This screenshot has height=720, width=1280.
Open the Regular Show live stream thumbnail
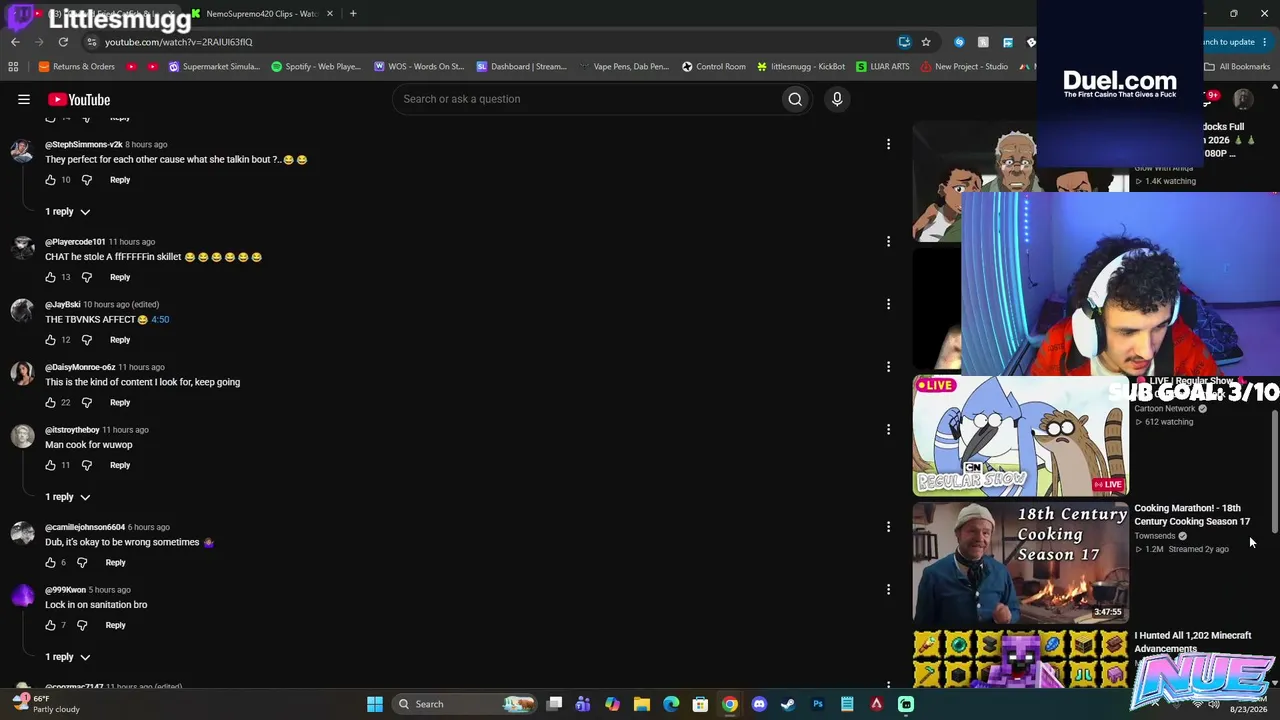click(x=1020, y=436)
